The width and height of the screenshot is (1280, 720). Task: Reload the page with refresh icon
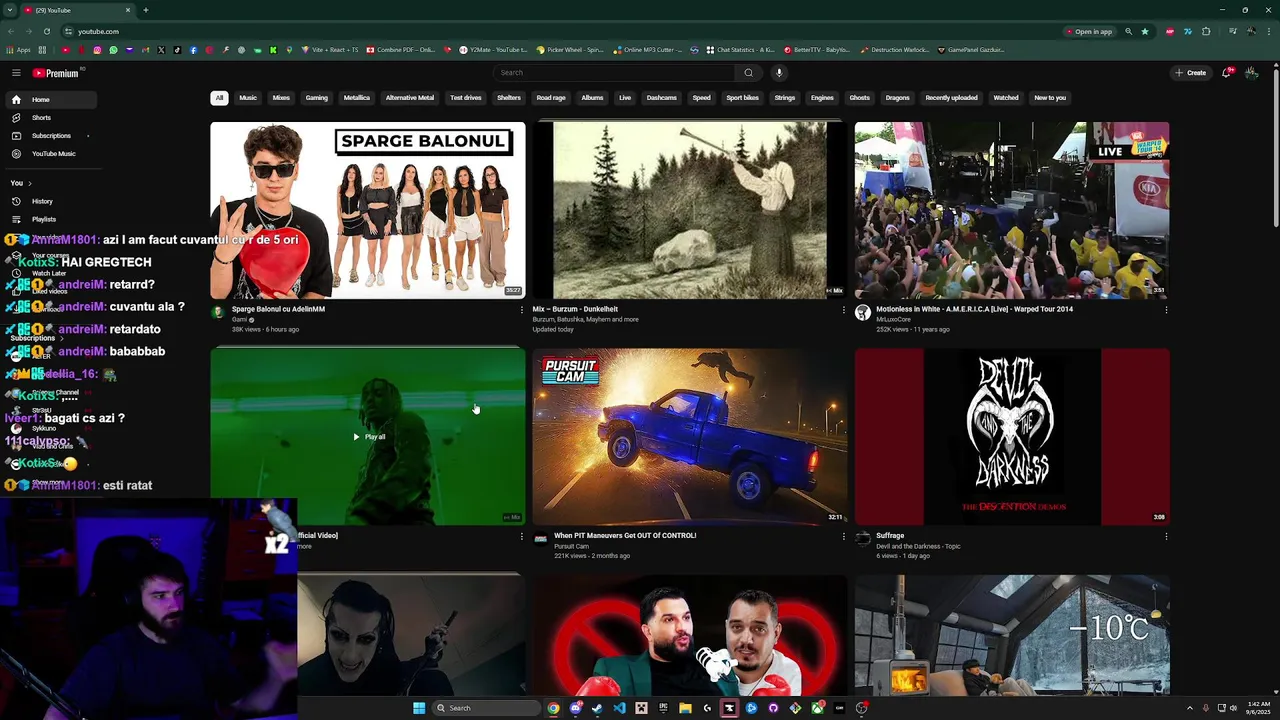(x=46, y=31)
